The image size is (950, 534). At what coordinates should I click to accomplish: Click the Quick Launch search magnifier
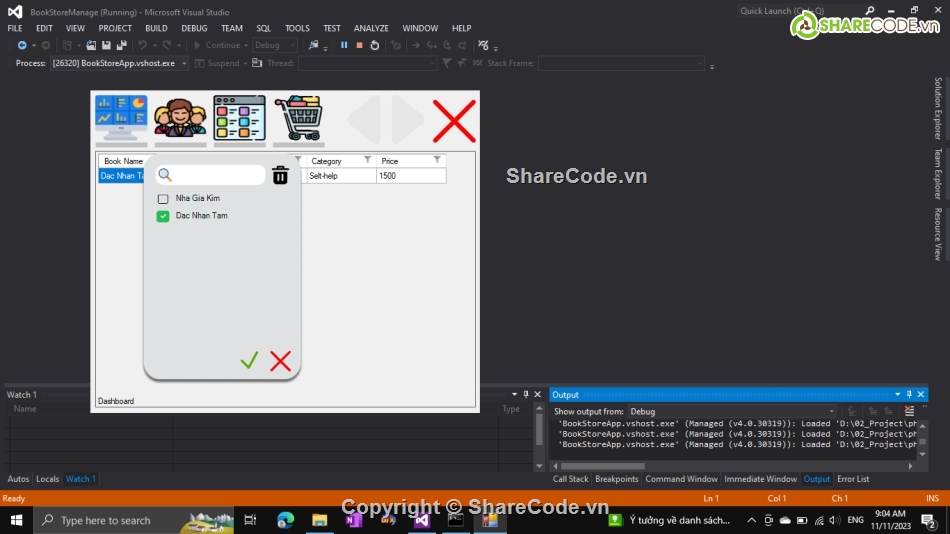tap(870, 11)
